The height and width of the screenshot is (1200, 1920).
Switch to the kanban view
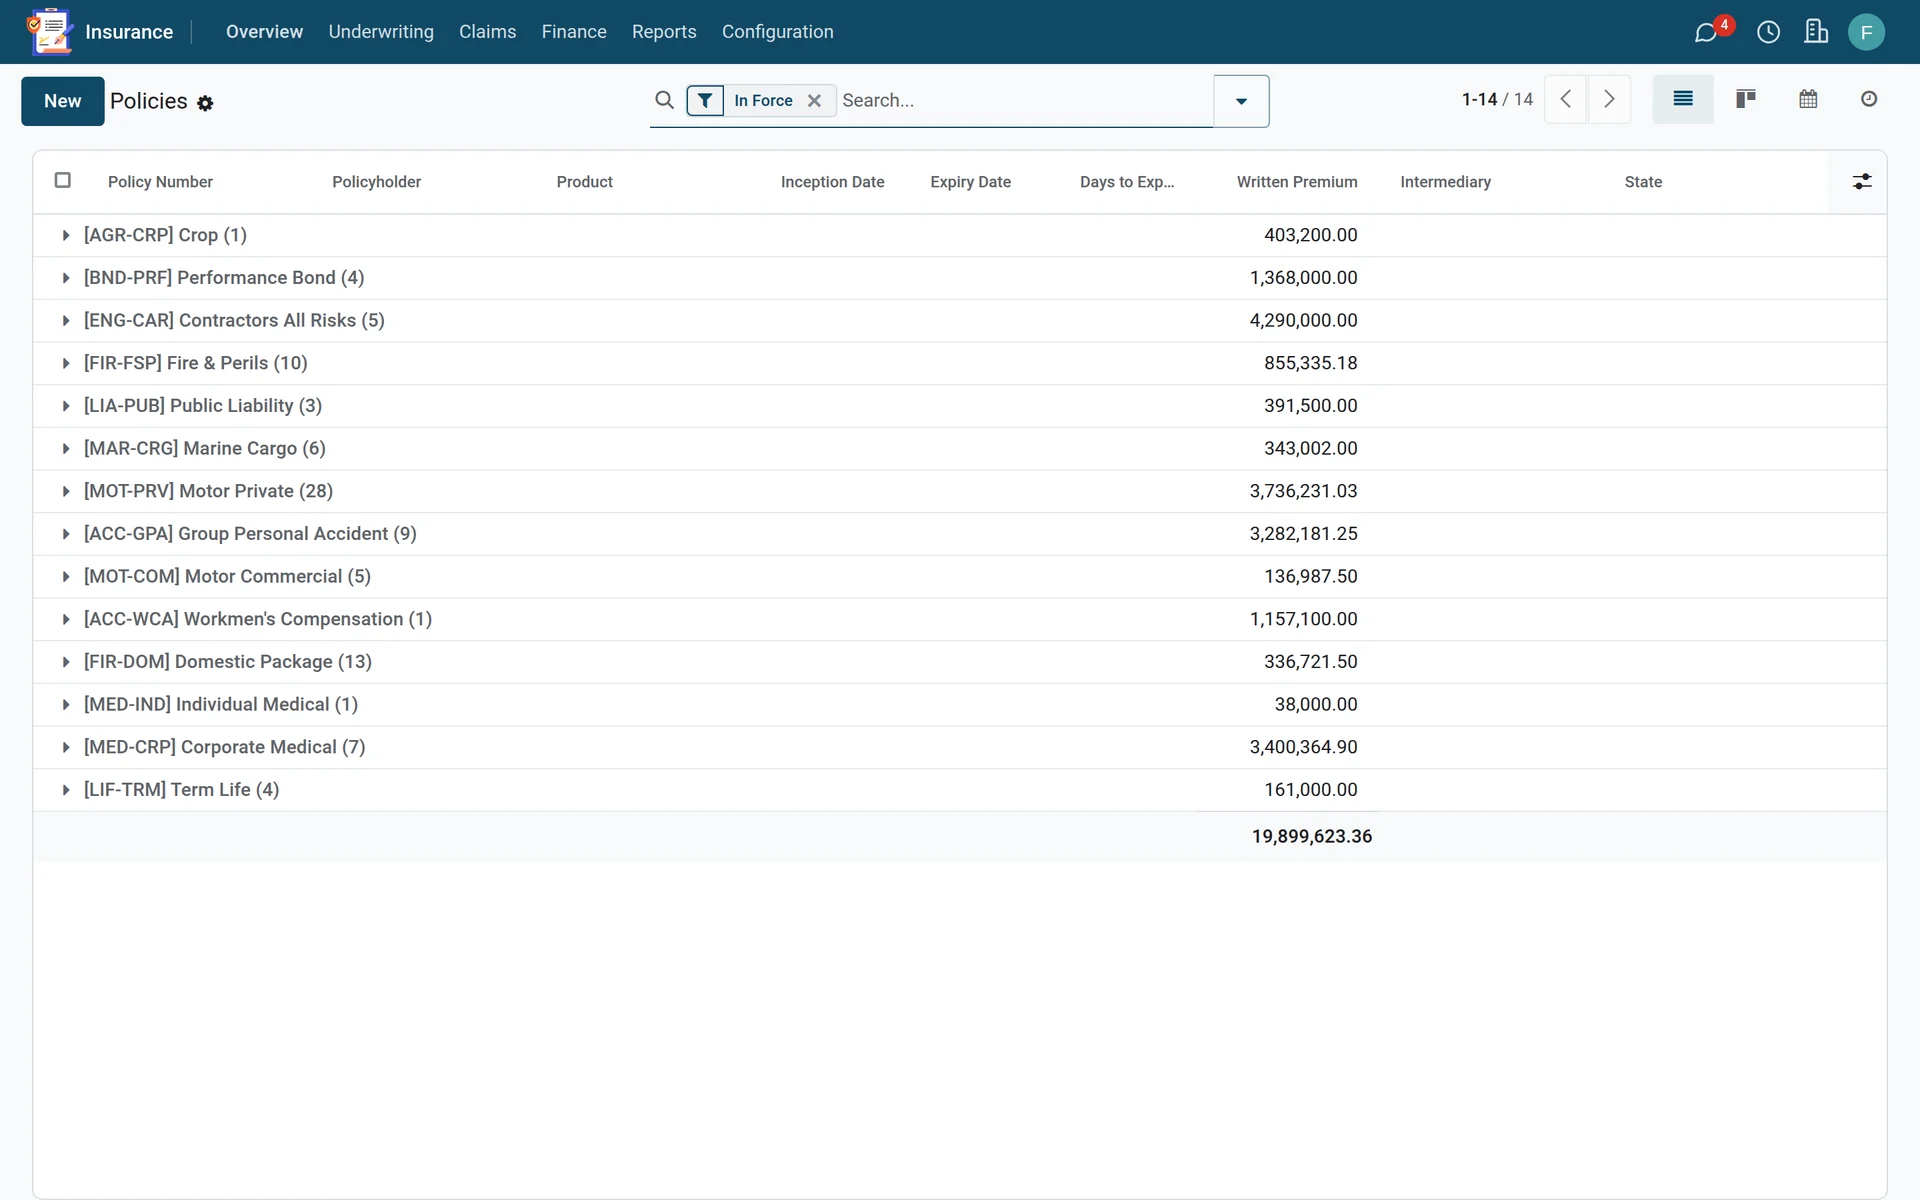(1746, 99)
